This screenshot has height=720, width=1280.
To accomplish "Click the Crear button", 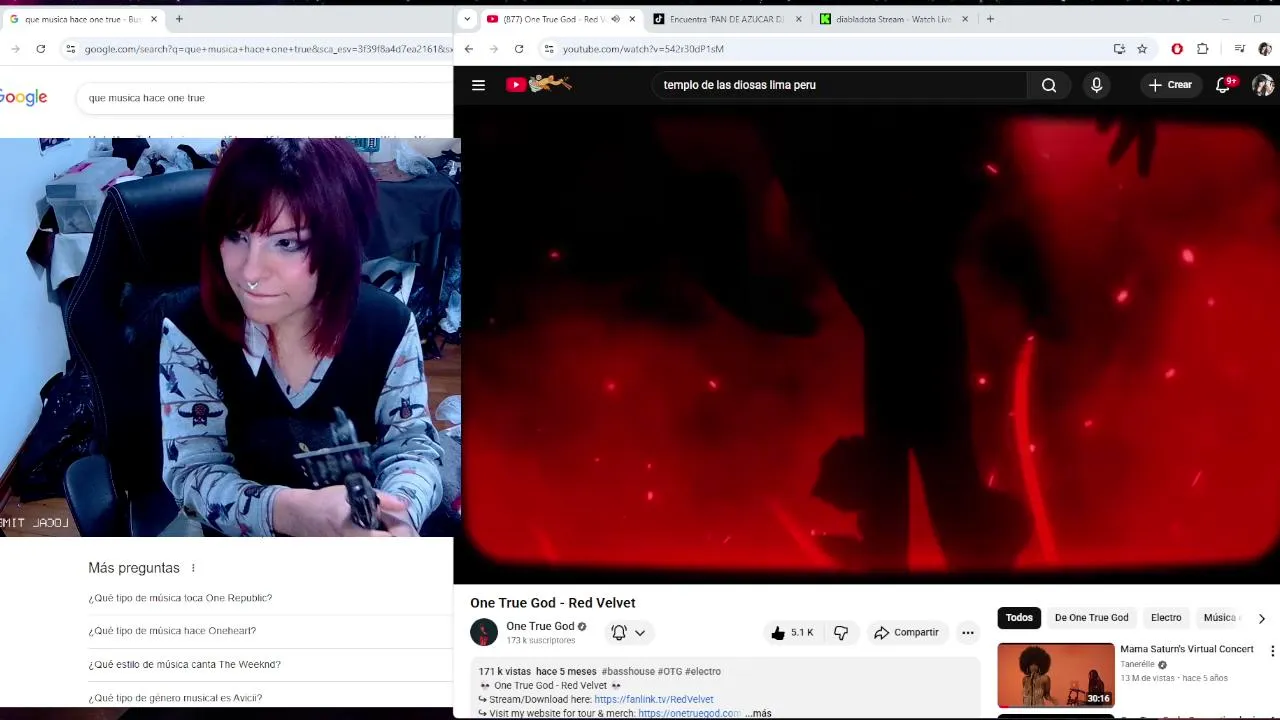I will tap(1170, 85).
